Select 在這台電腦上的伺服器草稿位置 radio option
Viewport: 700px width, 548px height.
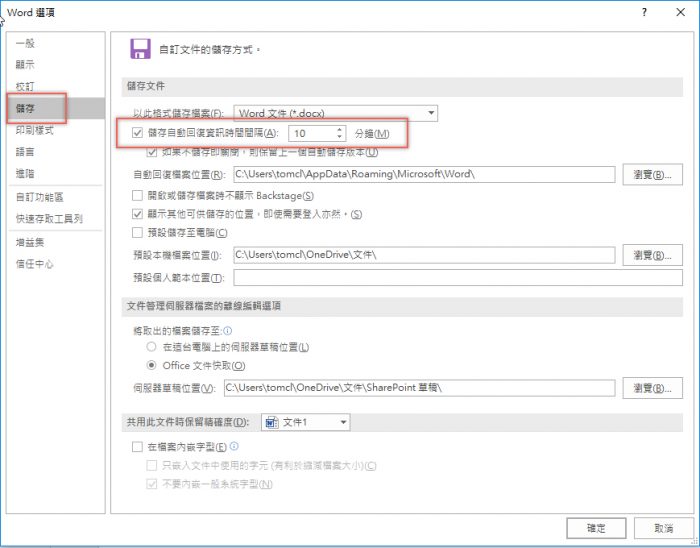pos(152,347)
